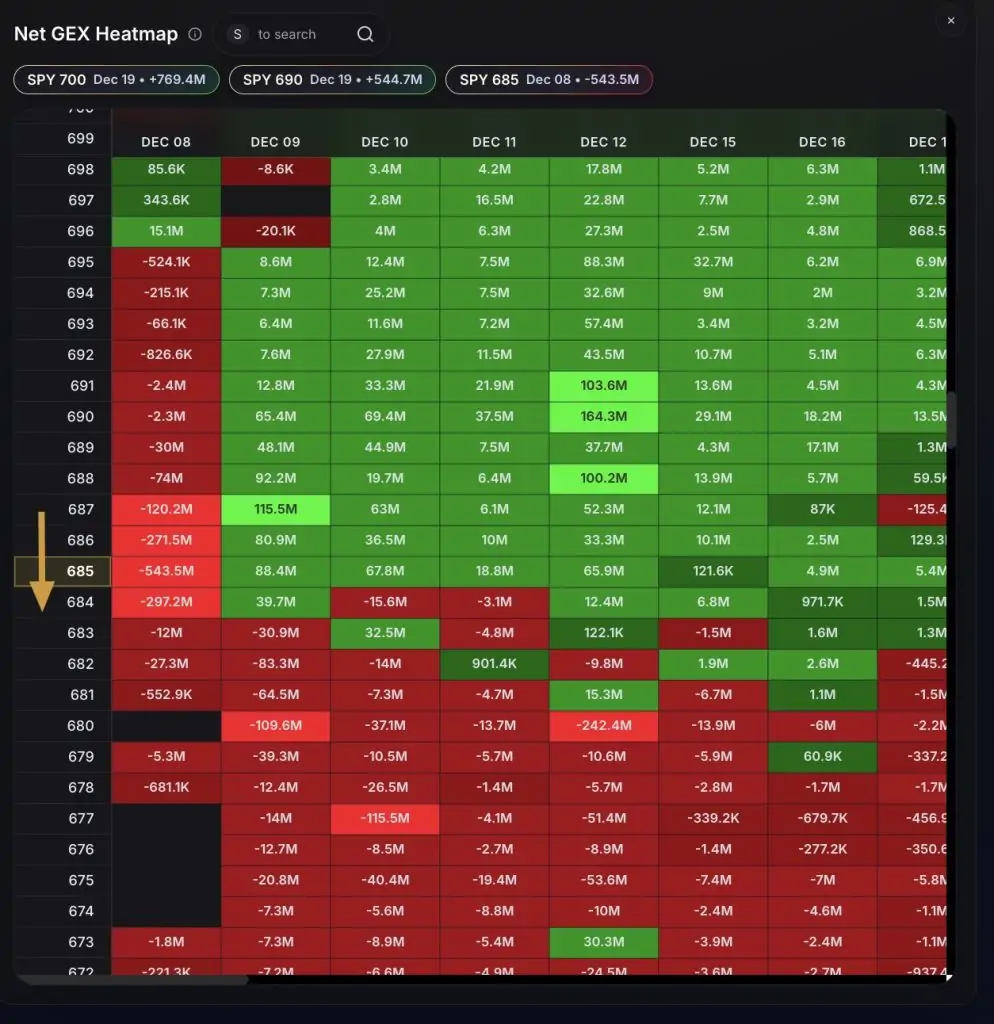This screenshot has height=1024, width=994.
Task: Click the 121.6K cell under DEC 15
Action: tap(713, 571)
